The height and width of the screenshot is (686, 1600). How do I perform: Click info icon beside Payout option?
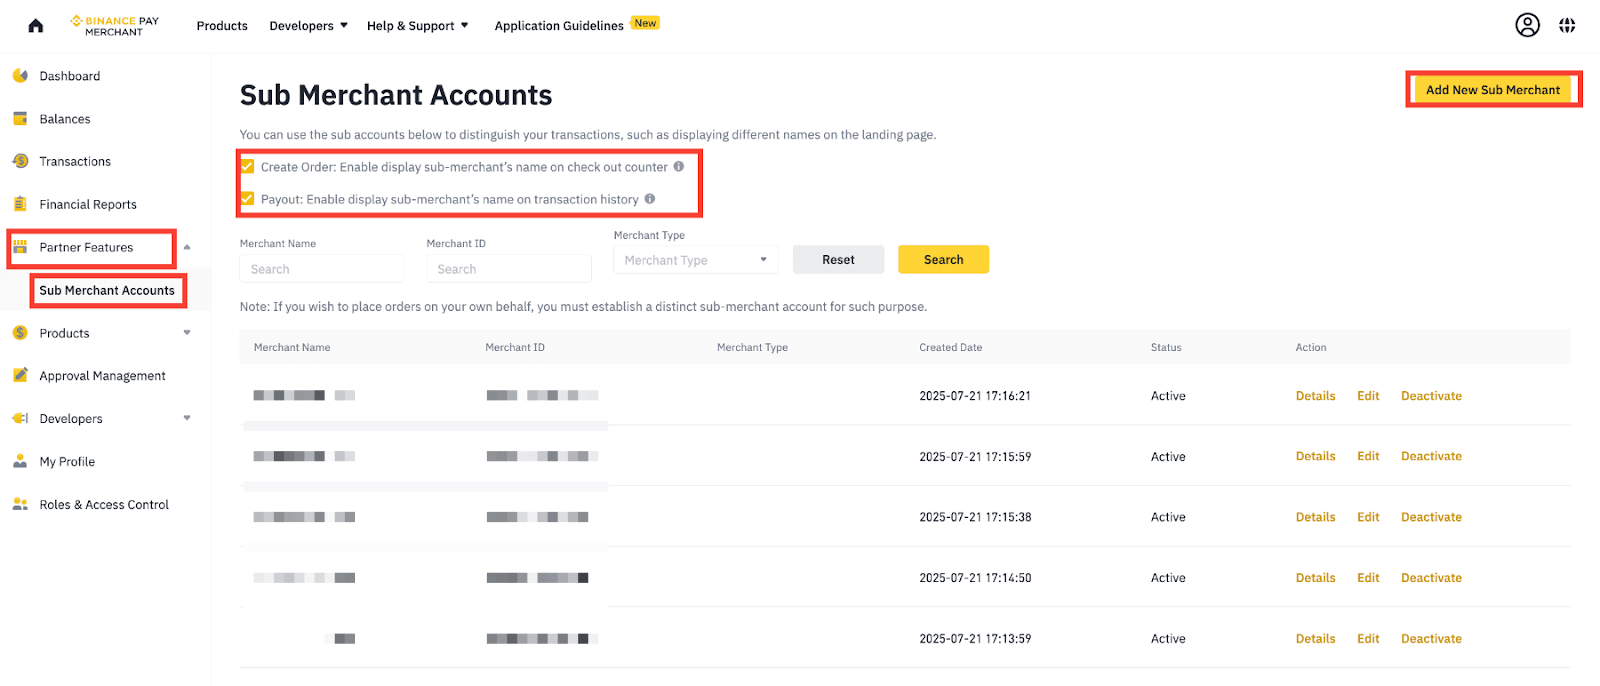(650, 199)
